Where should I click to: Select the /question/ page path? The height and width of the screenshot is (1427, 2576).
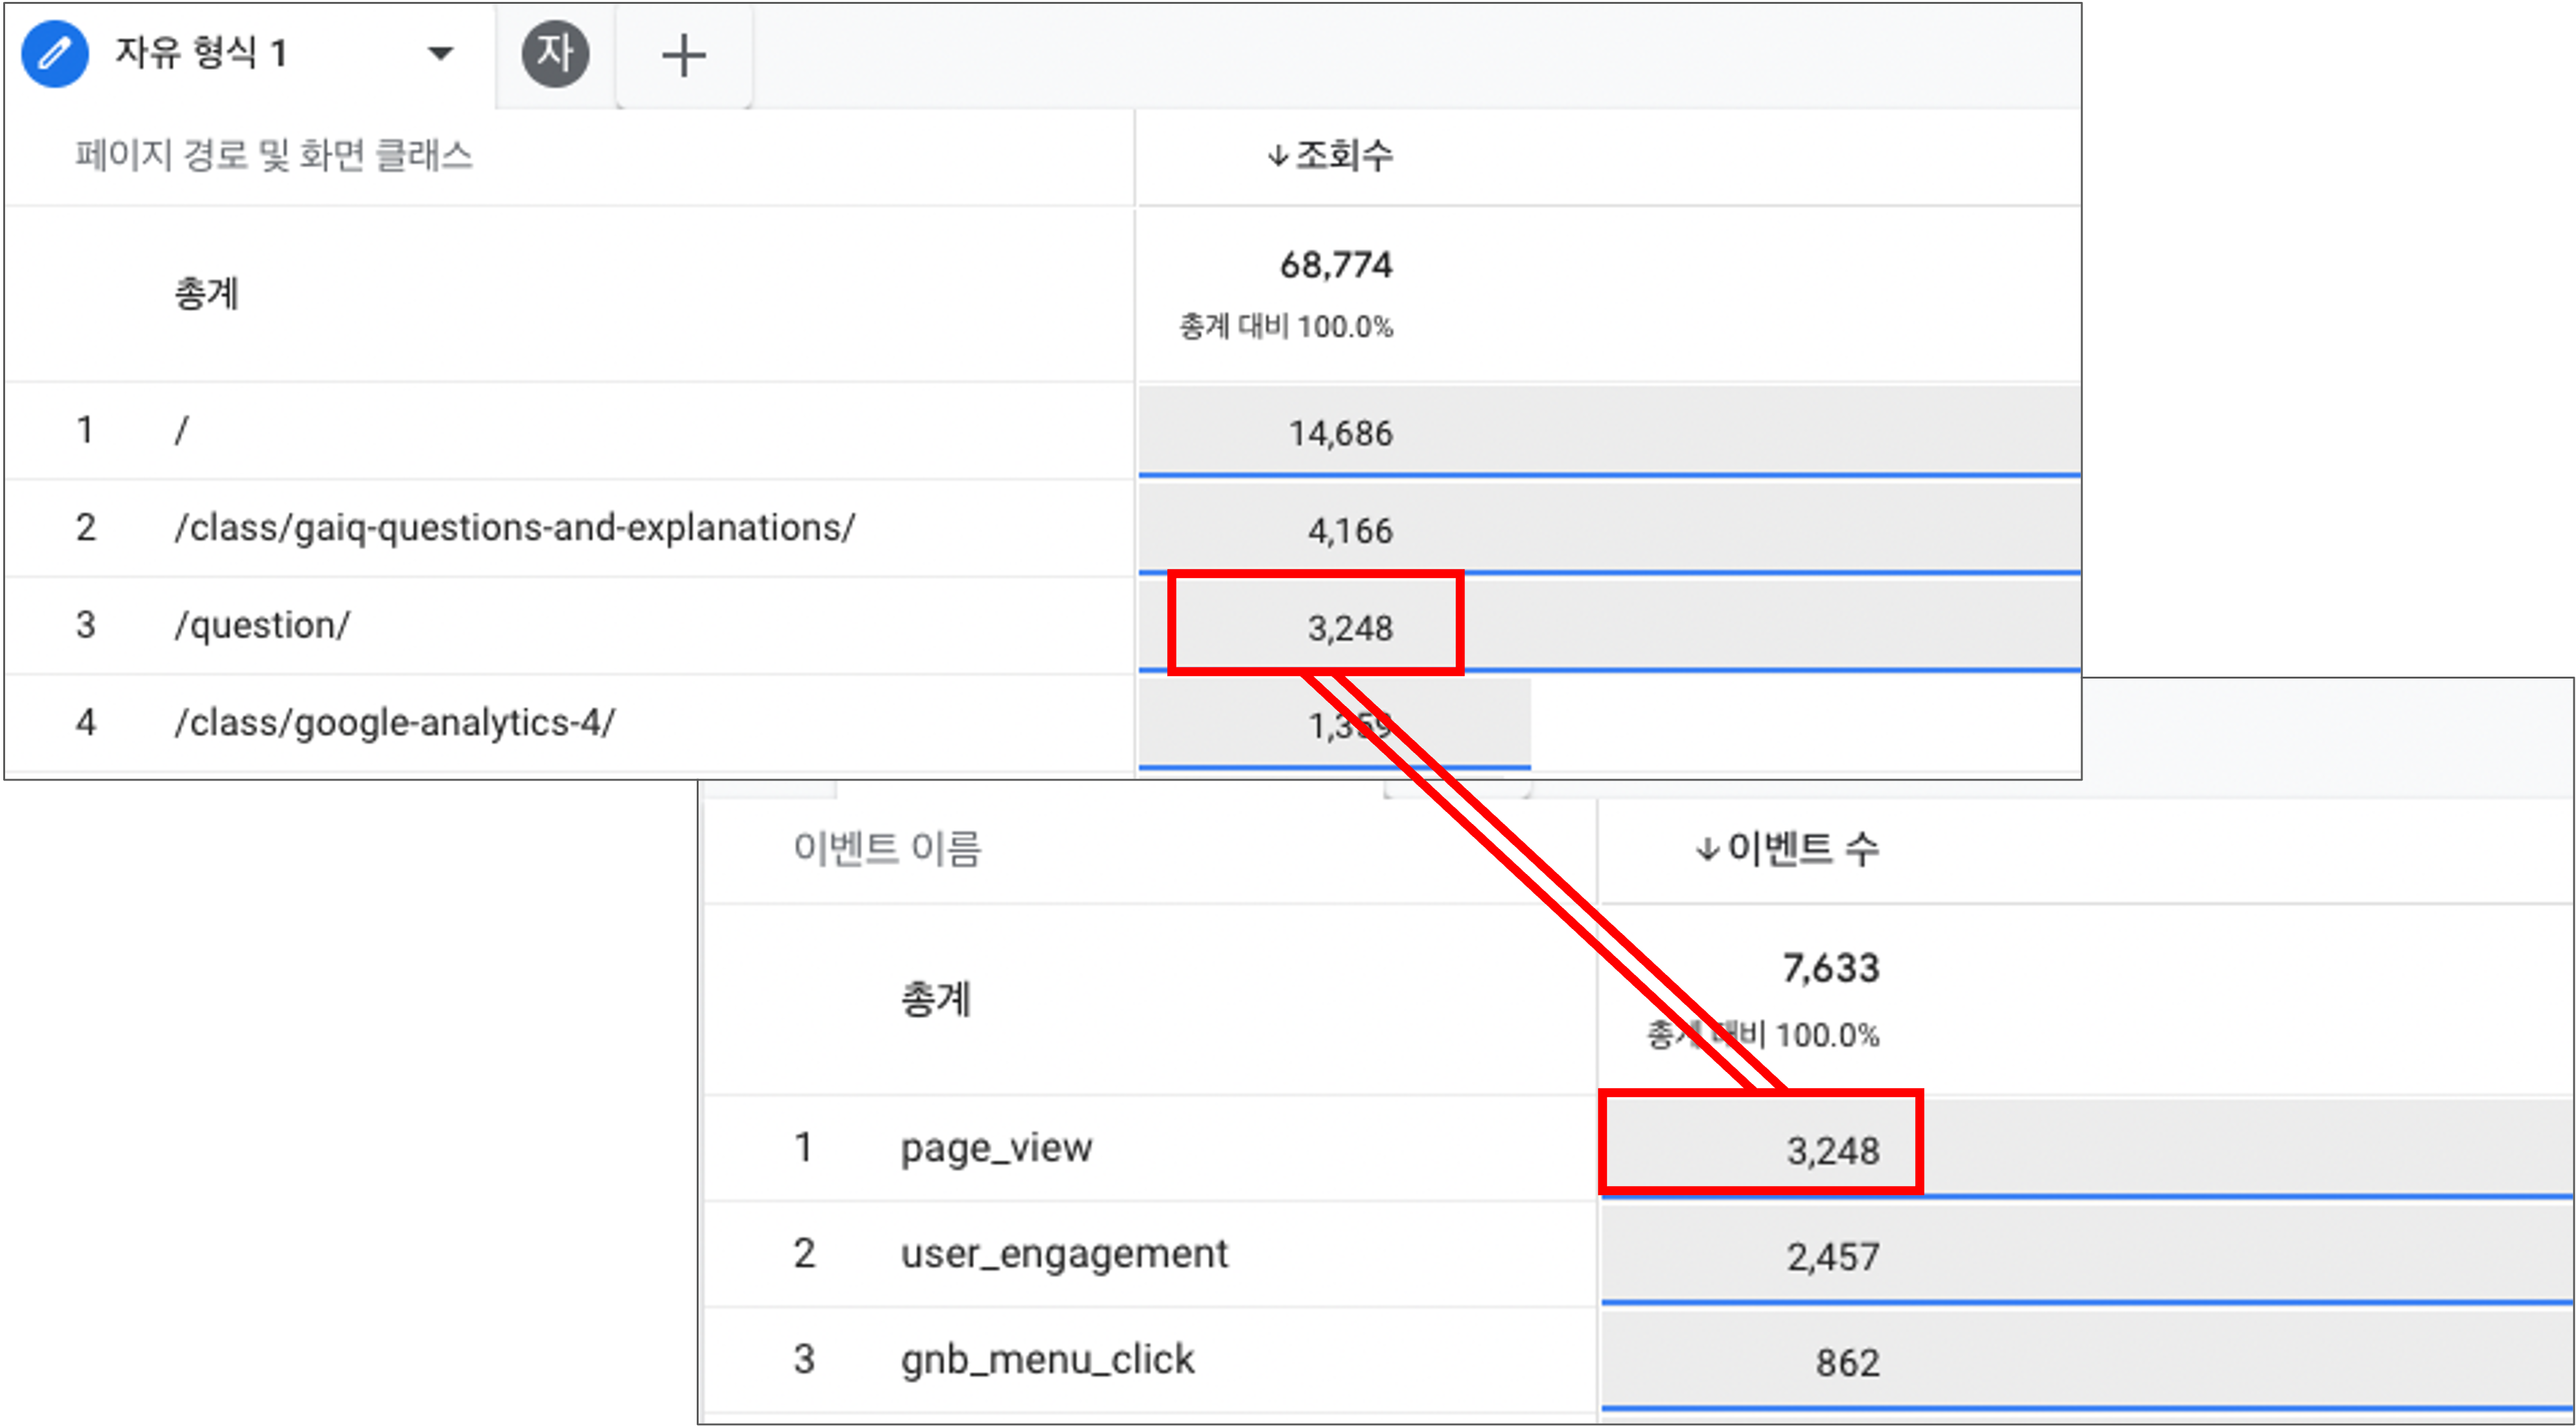[x=262, y=625]
